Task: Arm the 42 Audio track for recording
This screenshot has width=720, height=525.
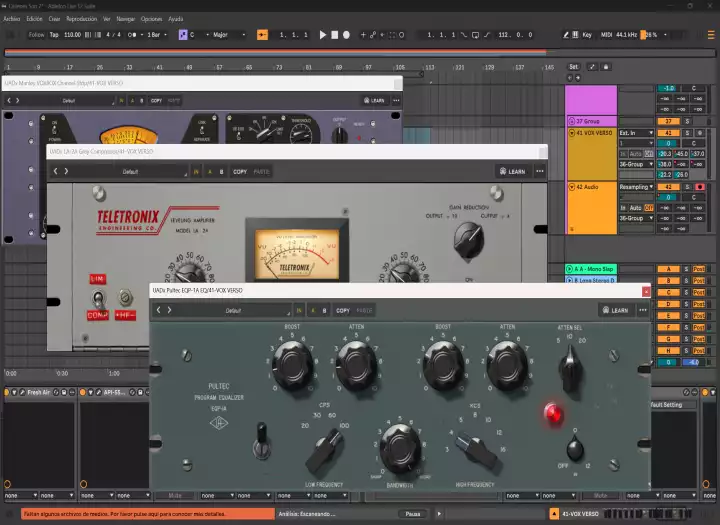Action: [x=698, y=187]
